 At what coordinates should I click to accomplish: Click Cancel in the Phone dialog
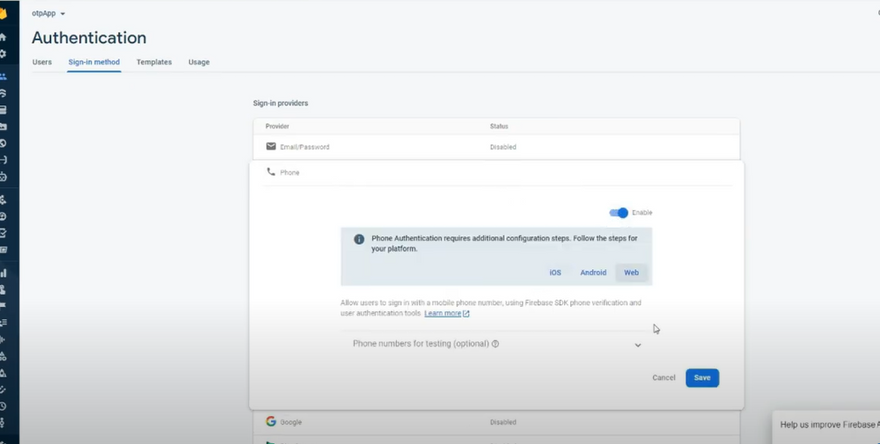(664, 378)
